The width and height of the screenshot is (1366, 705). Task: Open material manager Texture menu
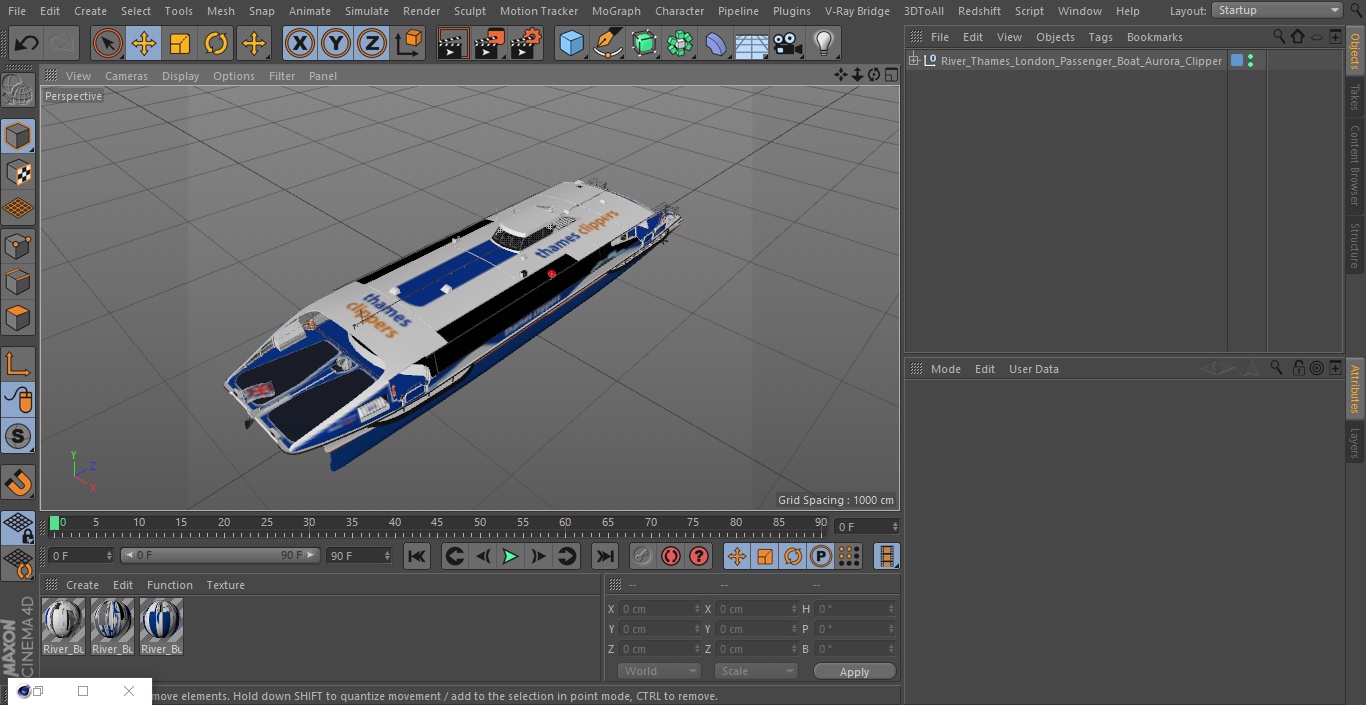click(x=225, y=585)
